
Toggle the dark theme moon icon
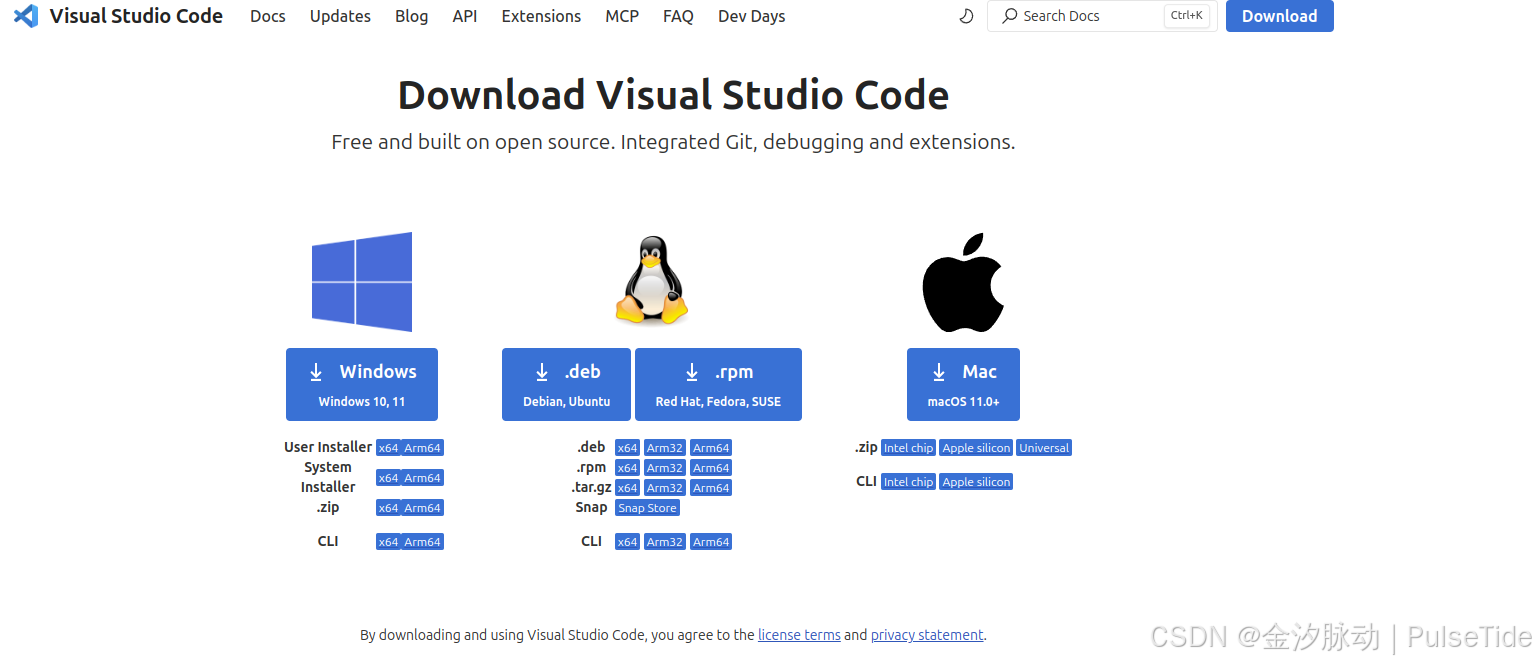966,16
